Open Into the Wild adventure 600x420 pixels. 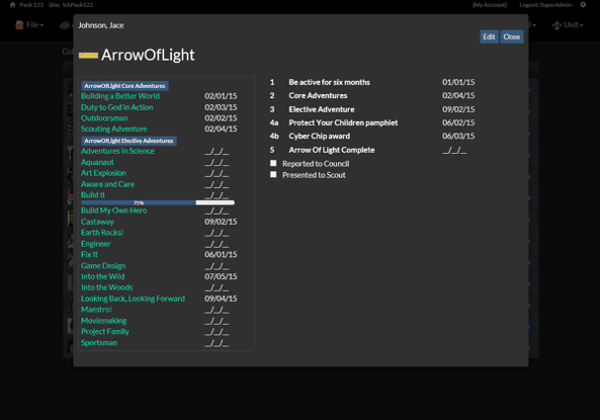103,276
